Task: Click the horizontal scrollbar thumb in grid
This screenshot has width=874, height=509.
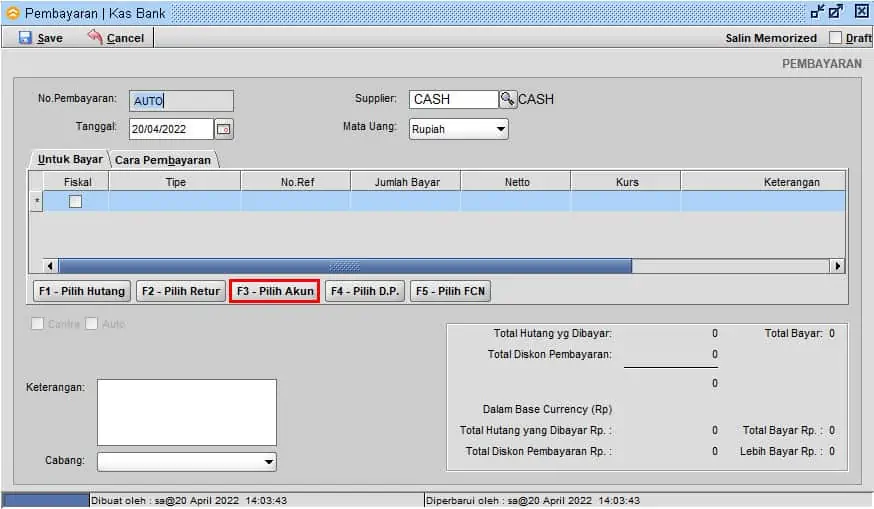Action: (345, 266)
